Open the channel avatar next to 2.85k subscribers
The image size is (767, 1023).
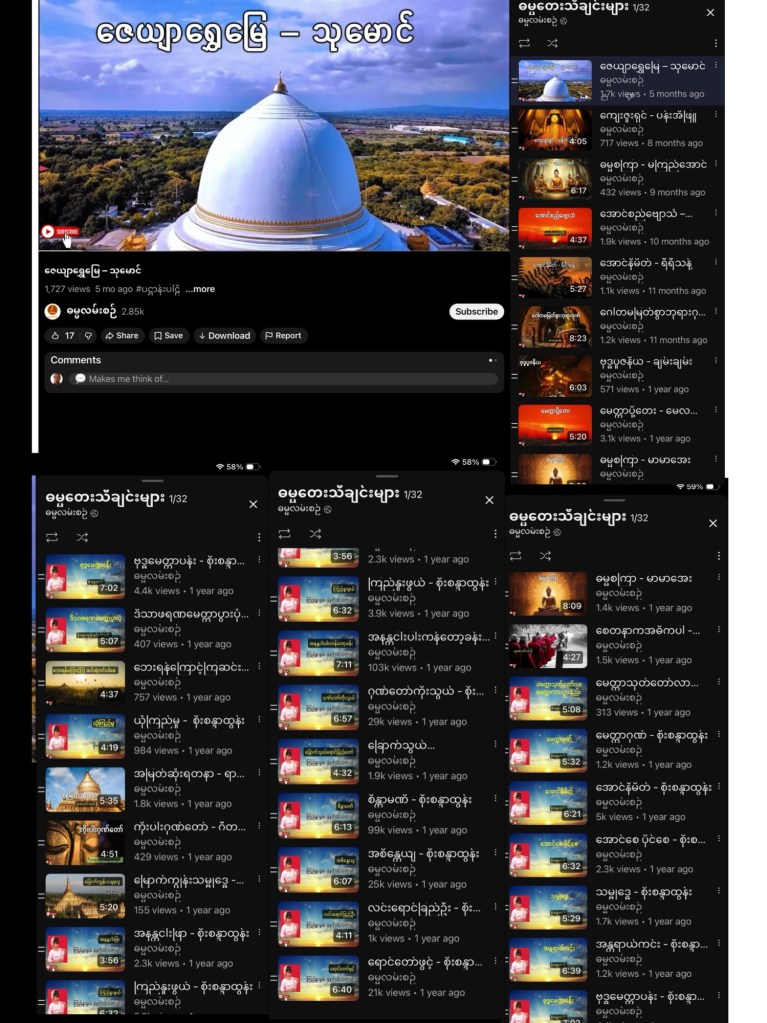(53, 311)
